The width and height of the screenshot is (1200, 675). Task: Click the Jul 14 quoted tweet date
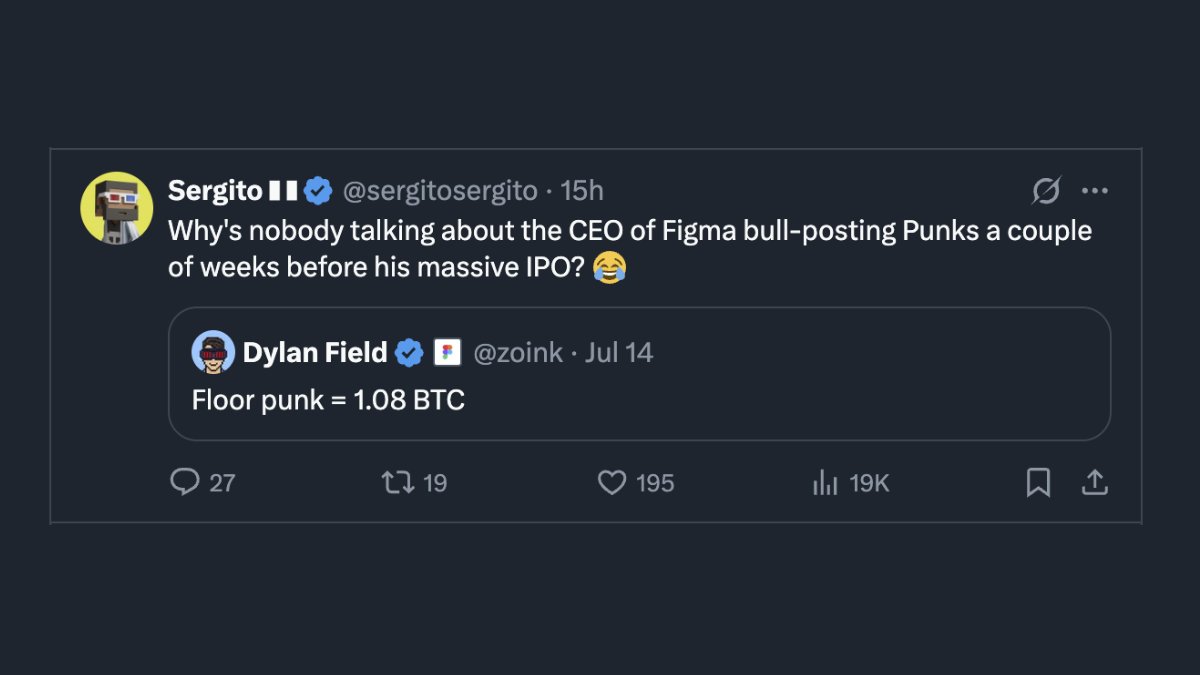pyautogui.click(x=619, y=353)
